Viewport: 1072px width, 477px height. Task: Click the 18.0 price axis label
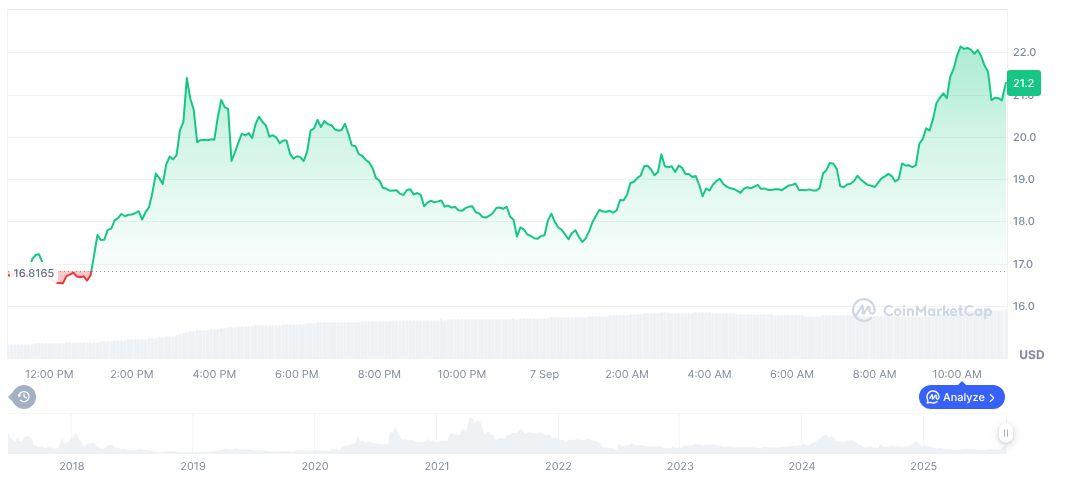(x=1024, y=222)
